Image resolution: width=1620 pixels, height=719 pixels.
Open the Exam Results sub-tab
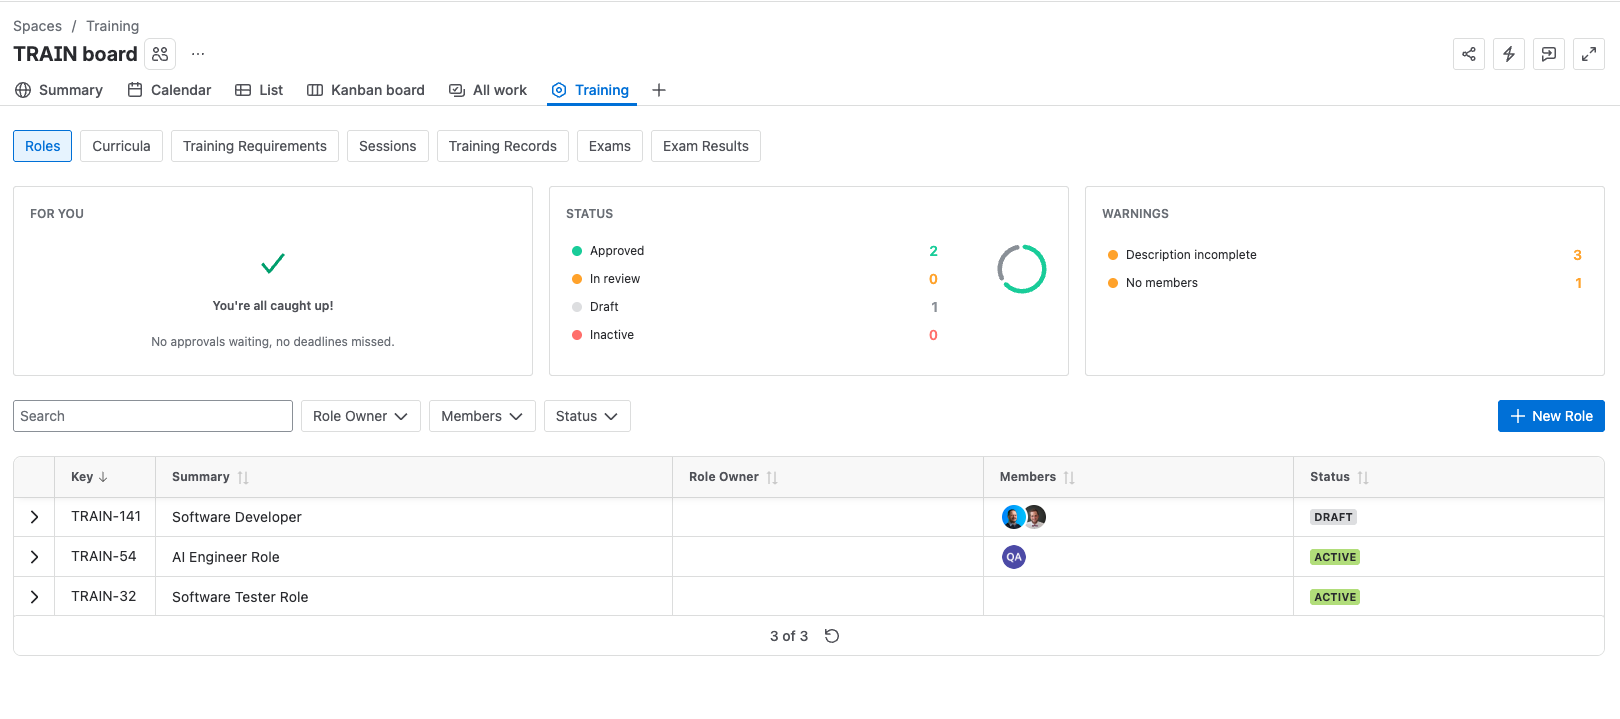click(706, 146)
